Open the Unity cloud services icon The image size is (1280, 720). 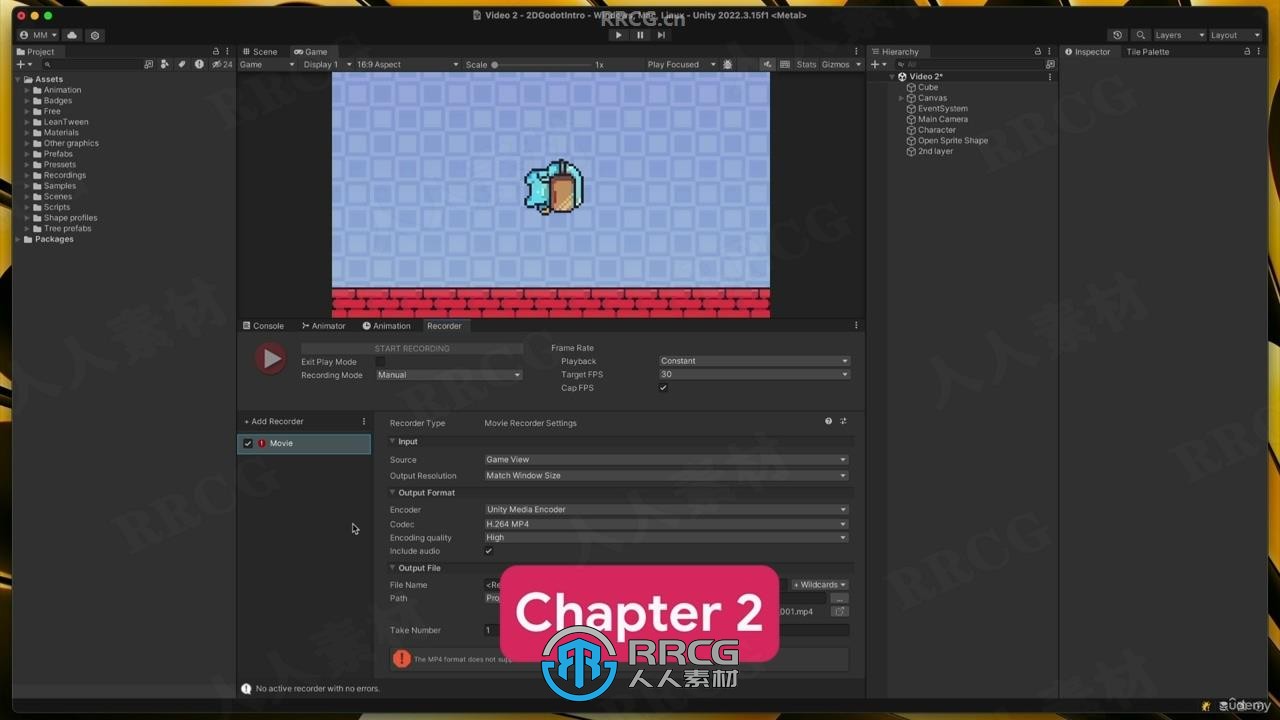click(x=72, y=35)
